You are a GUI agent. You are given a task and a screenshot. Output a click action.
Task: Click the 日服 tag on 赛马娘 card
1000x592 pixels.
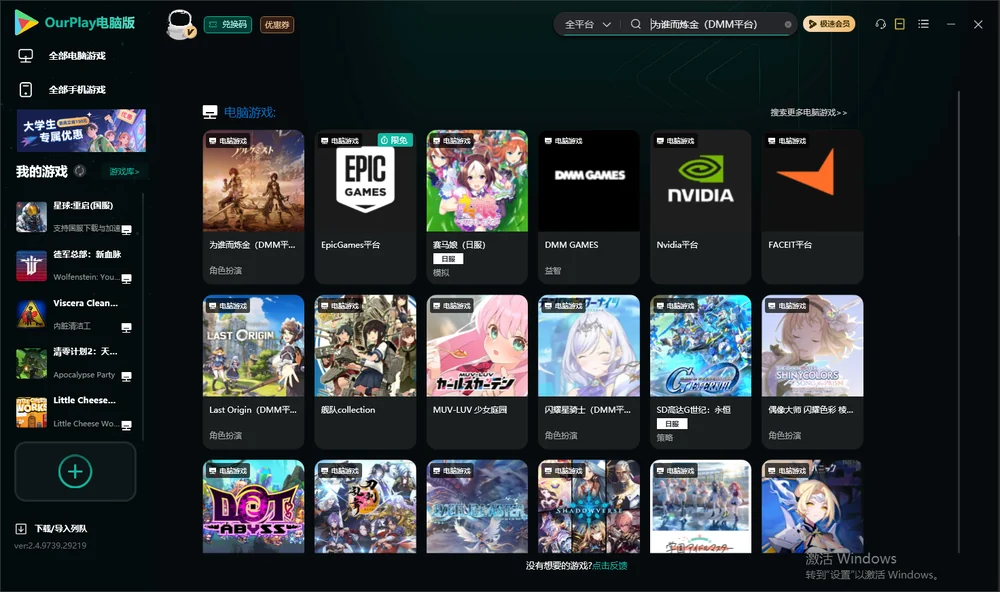pos(448,259)
